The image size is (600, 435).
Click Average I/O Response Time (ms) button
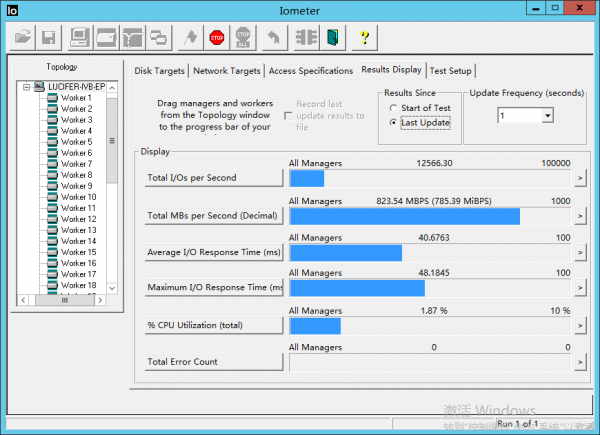[x=214, y=253]
